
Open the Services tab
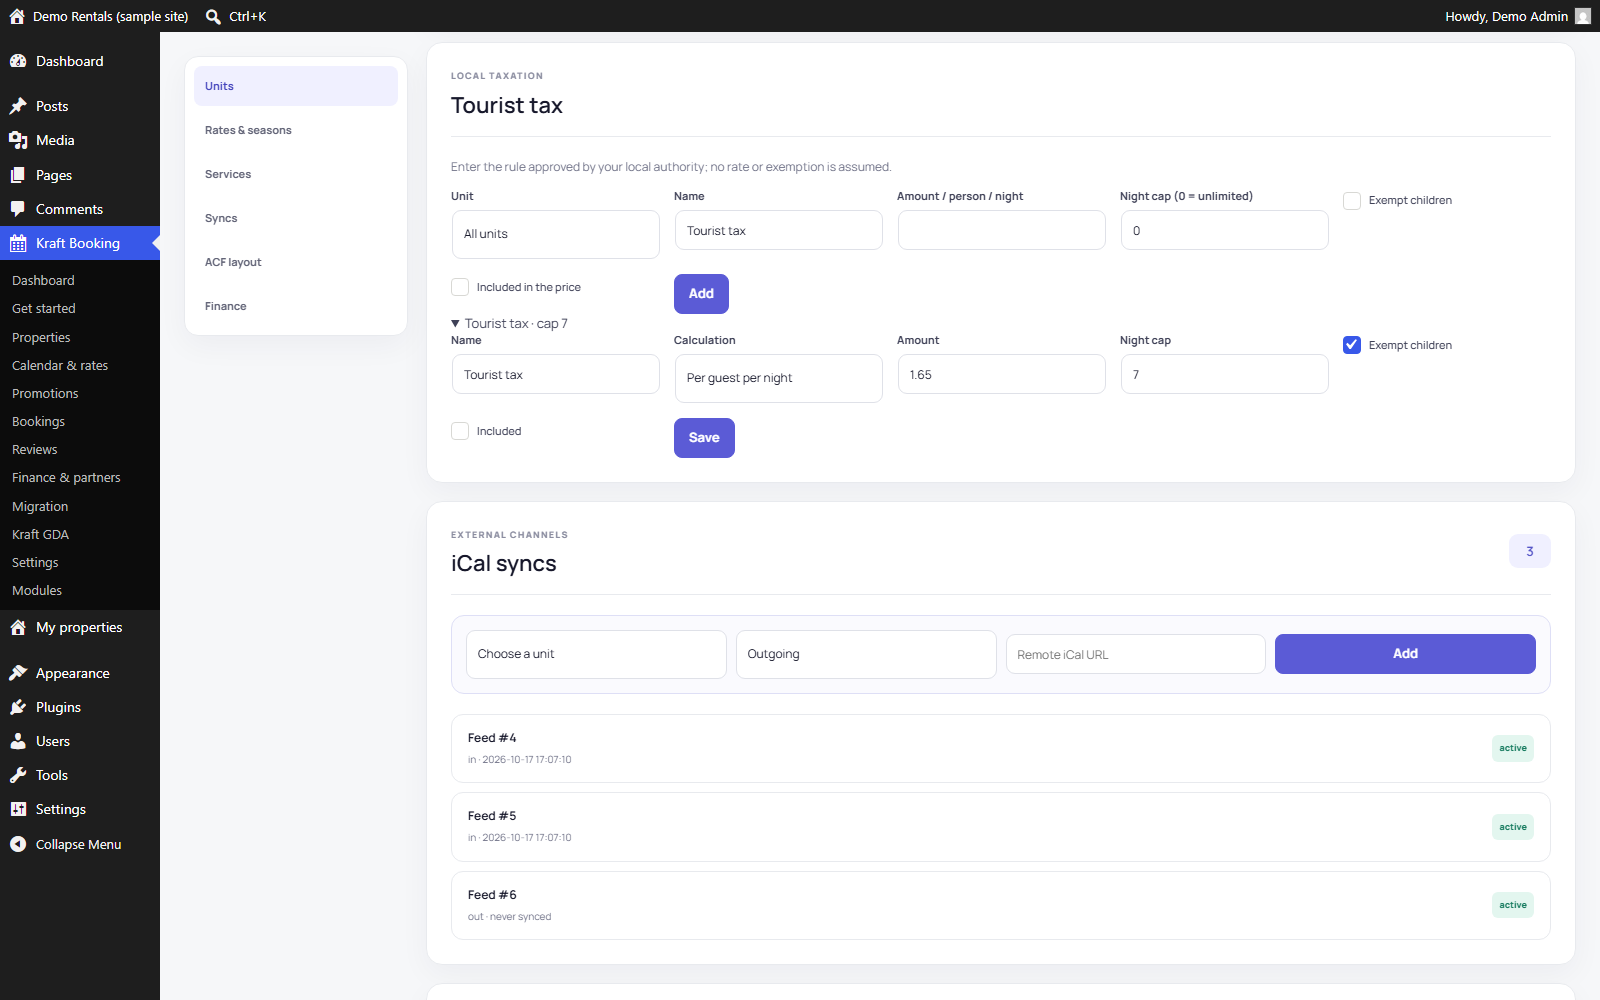click(x=296, y=174)
